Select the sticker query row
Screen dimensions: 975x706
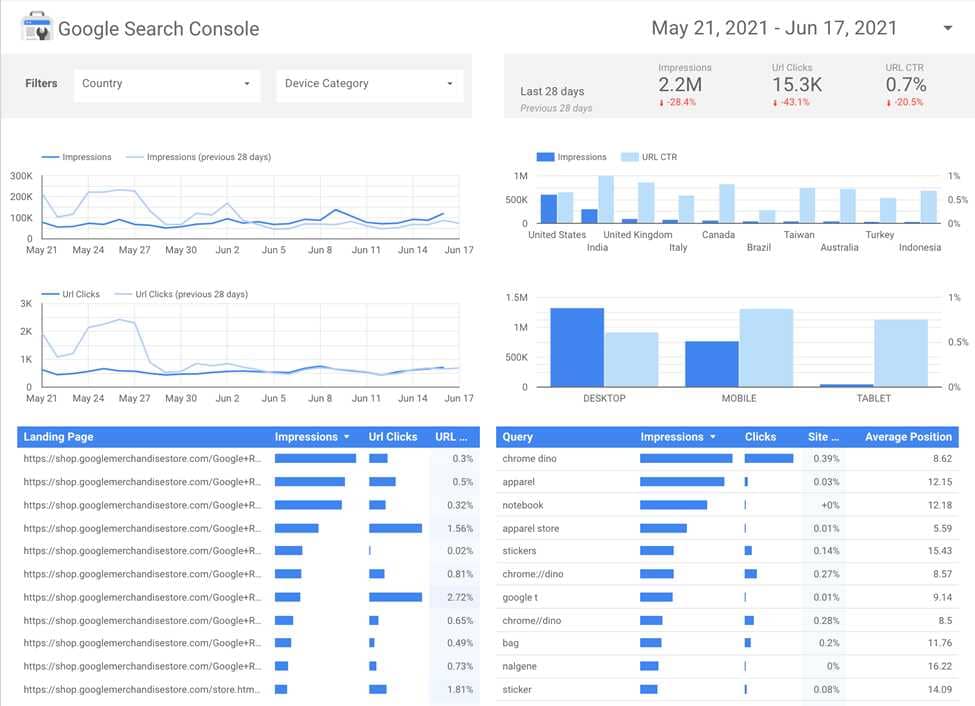click(727, 689)
